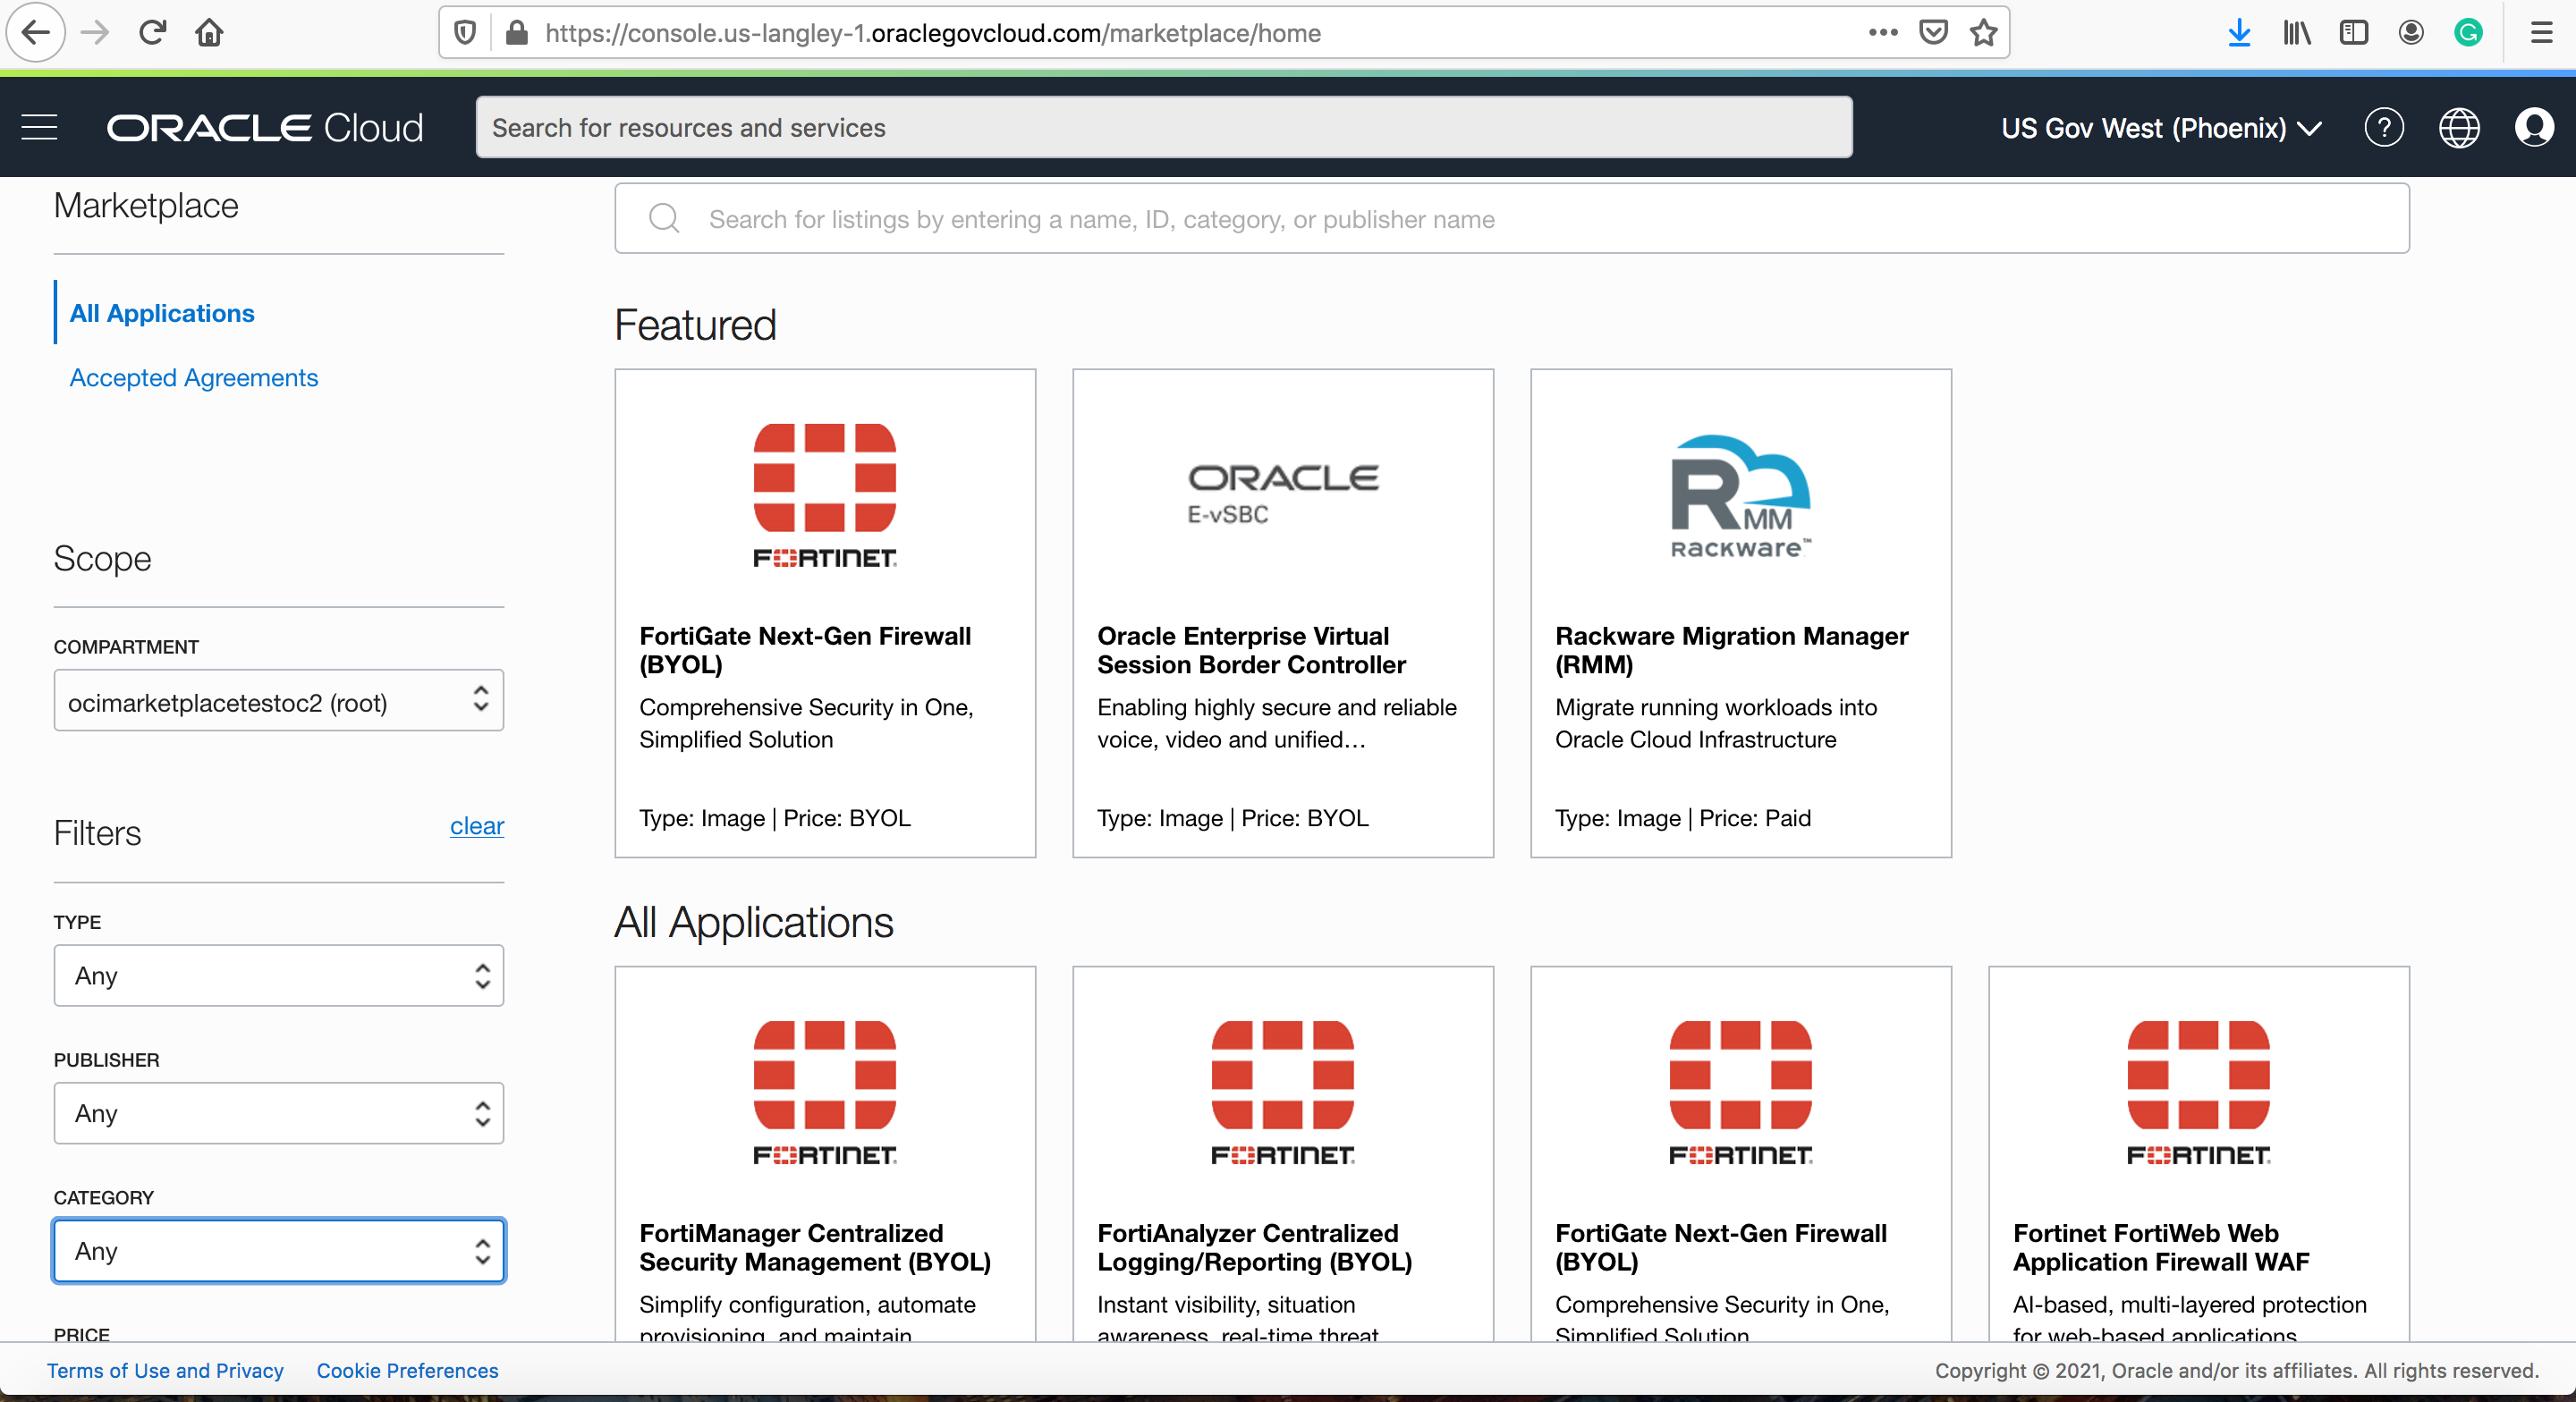Open the Firefox downloads arrow icon
2576x1402 pixels.
(x=2239, y=33)
